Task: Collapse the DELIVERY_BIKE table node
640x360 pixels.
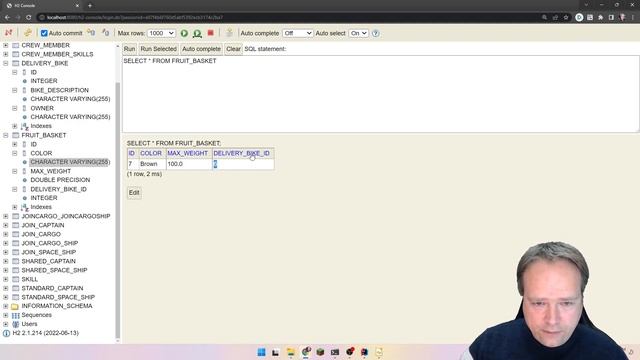Action: click(x=6, y=63)
